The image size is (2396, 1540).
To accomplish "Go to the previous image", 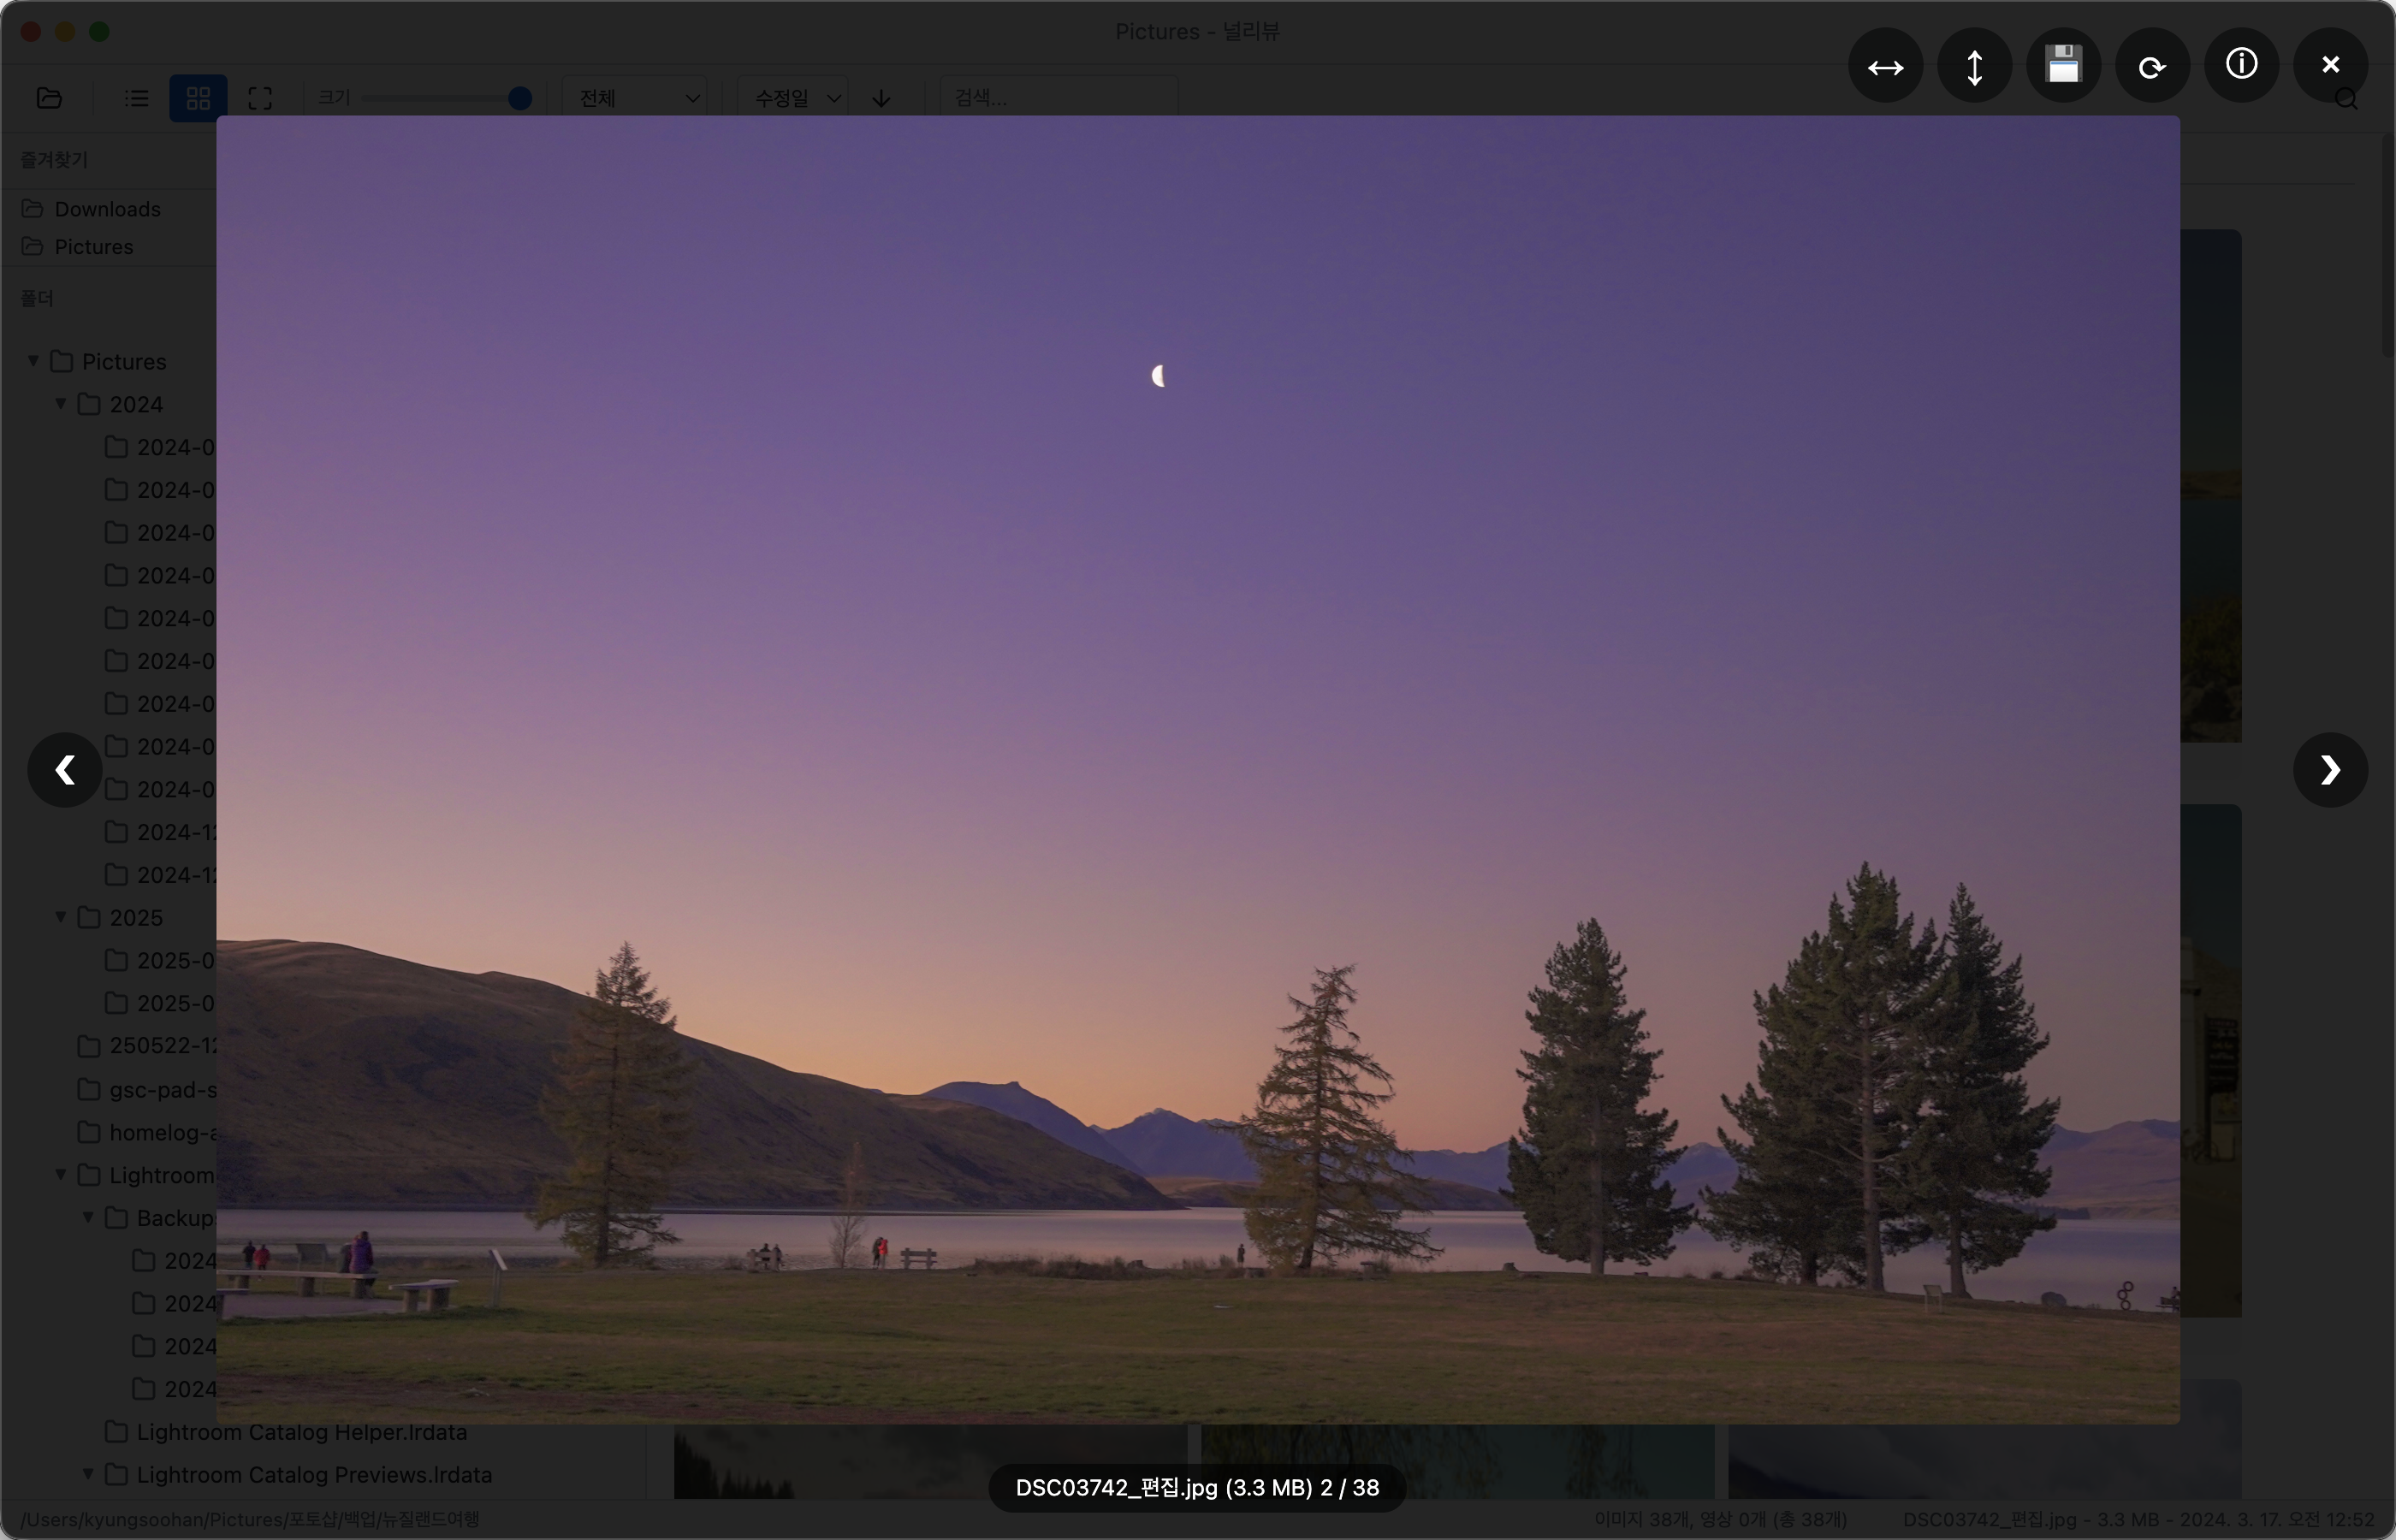I will pos(65,770).
